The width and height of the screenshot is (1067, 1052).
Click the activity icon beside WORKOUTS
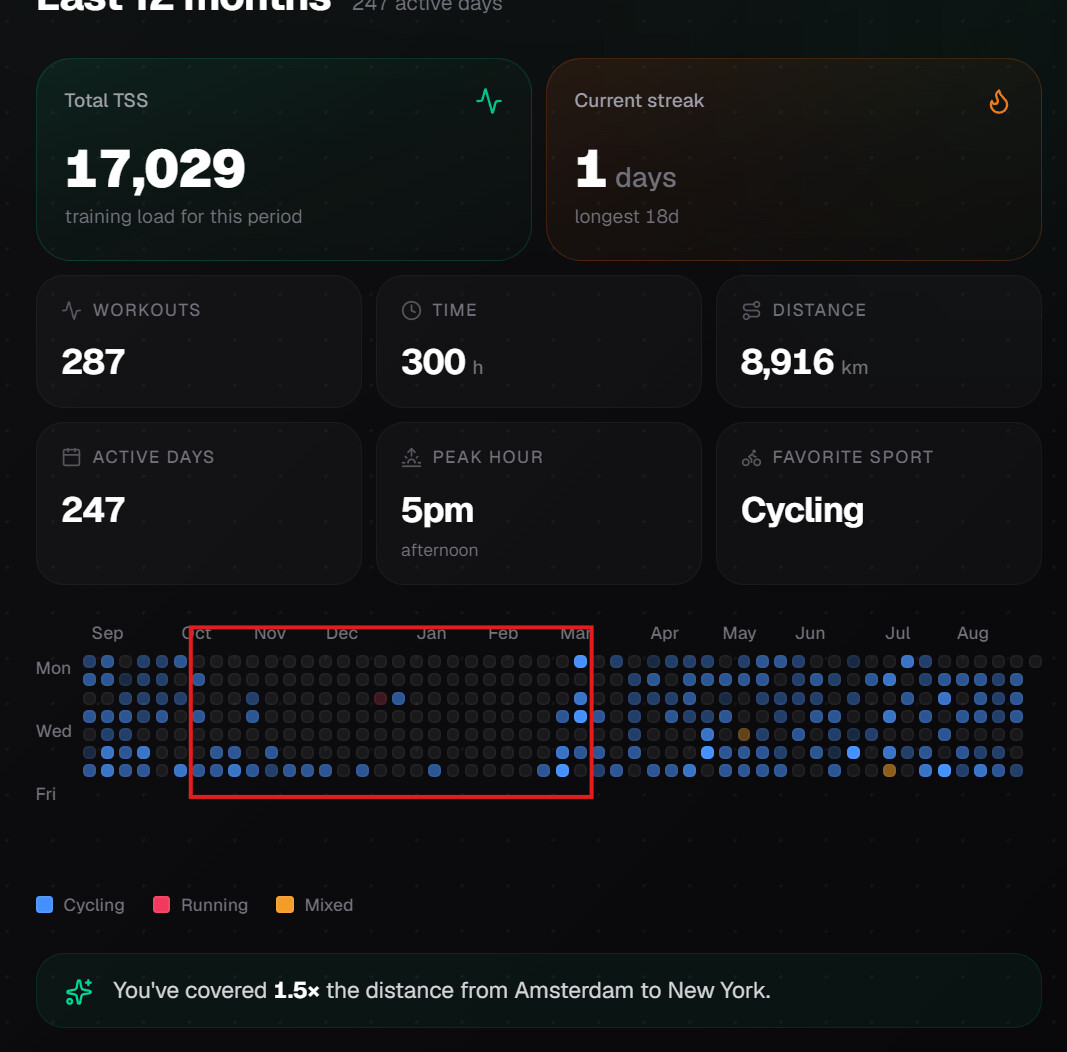[x=71, y=310]
